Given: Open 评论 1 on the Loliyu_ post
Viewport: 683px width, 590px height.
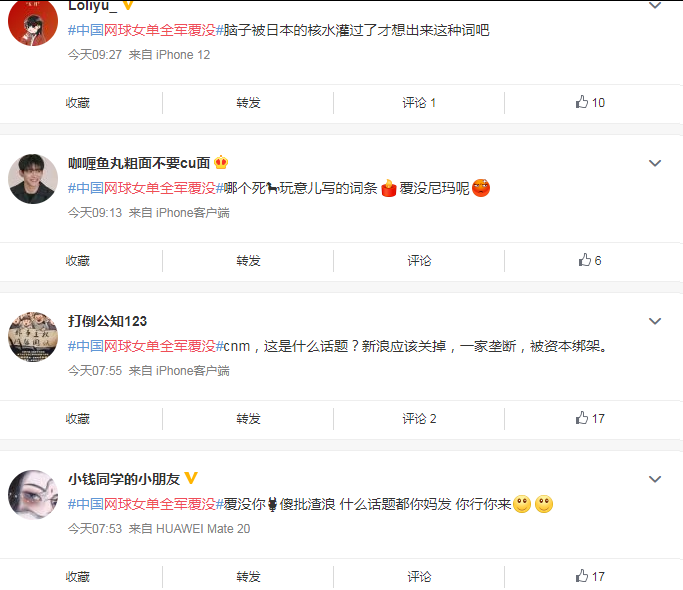Looking at the screenshot, I should (x=419, y=103).
